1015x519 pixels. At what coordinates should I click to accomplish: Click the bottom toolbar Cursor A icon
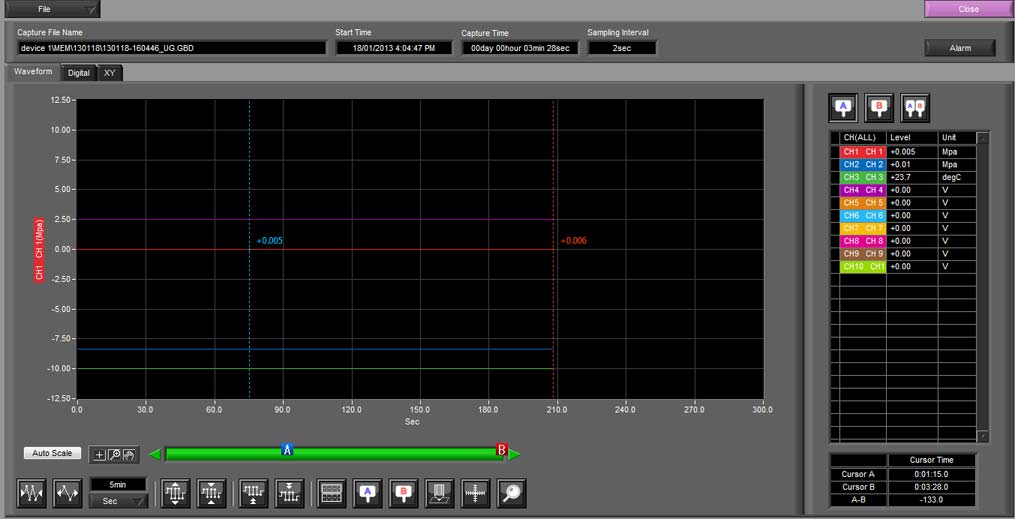tap(367, 494)
